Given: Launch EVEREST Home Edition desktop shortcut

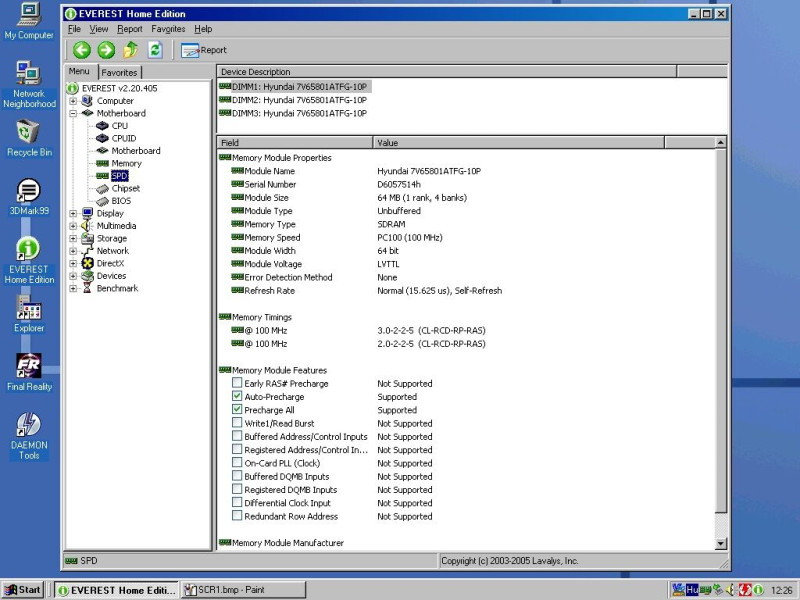Looking at the screenshot, I should [x=29, y=260].
